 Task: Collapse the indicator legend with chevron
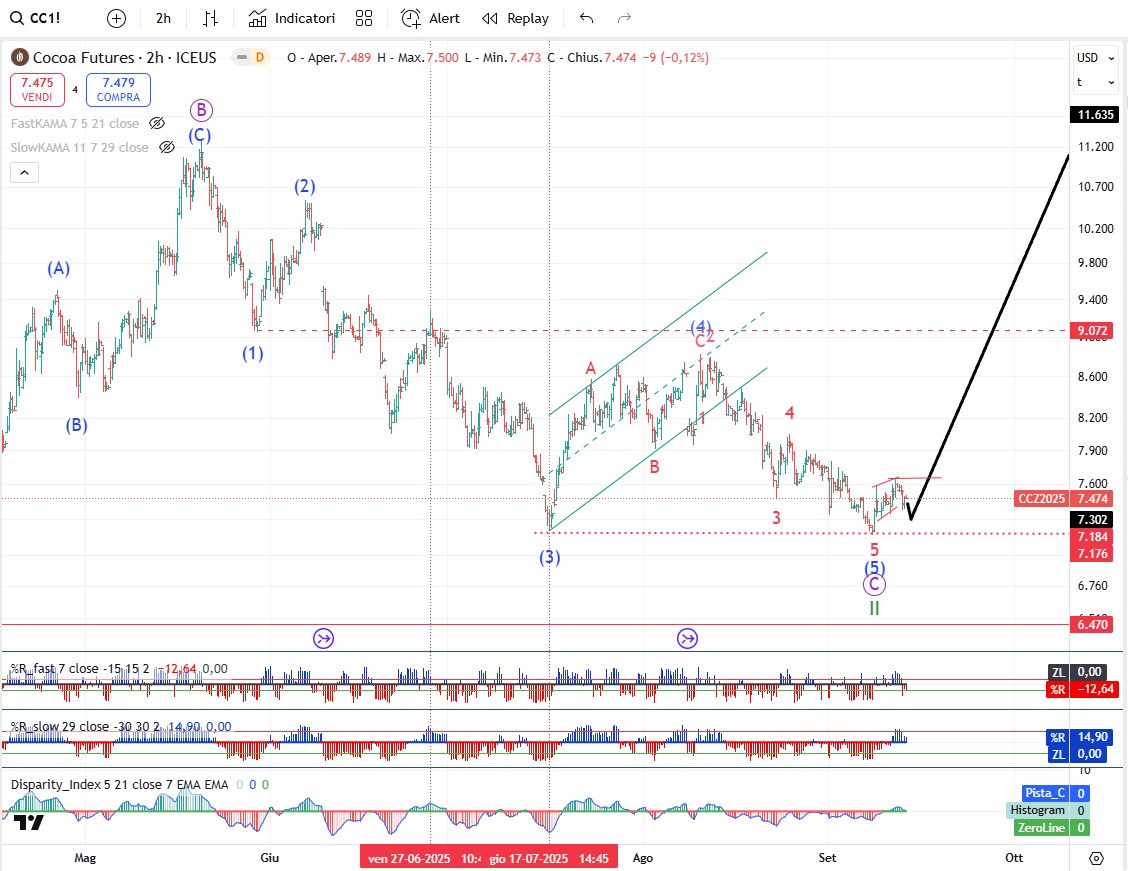click(24, 173)
